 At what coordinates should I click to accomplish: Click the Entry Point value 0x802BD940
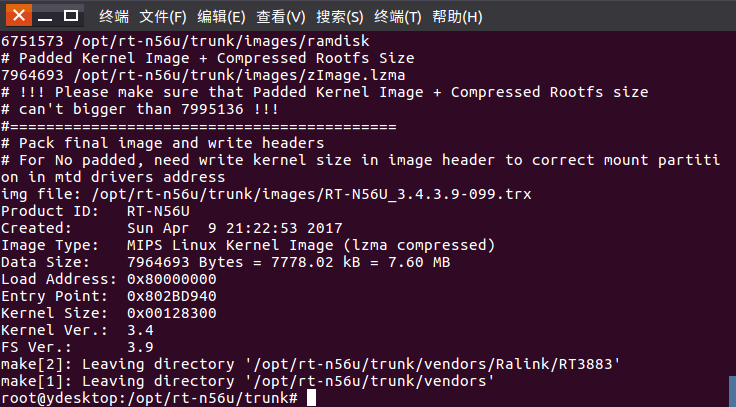point(171,296)
